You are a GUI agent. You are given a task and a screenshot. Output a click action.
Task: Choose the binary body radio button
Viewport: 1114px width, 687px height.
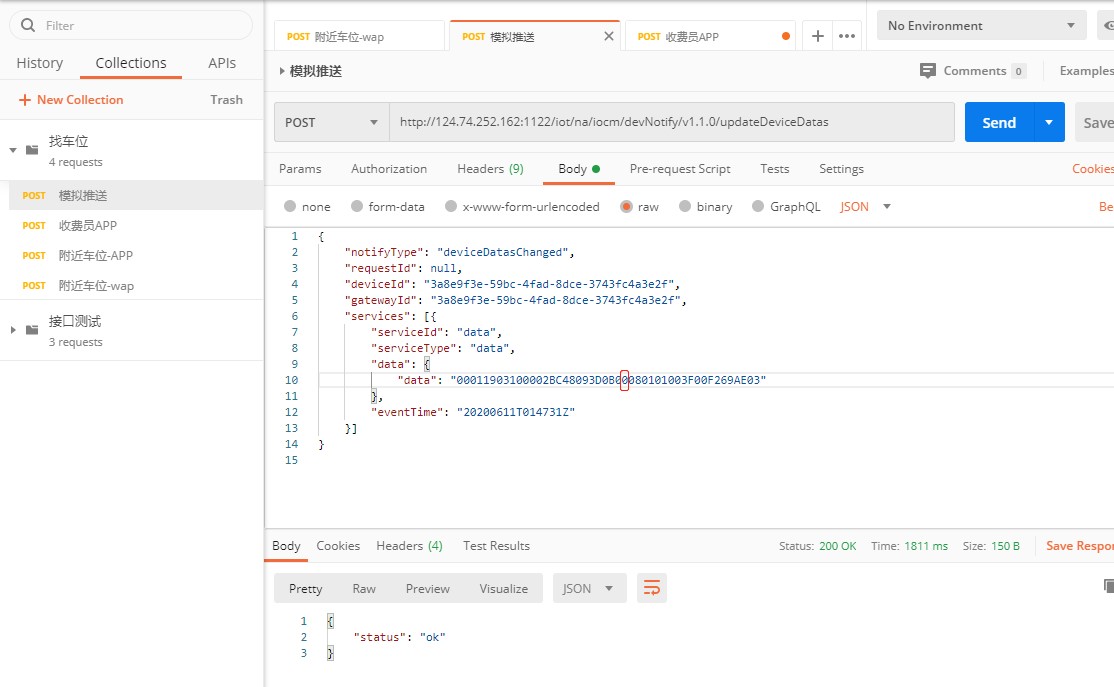coord(685,207)
